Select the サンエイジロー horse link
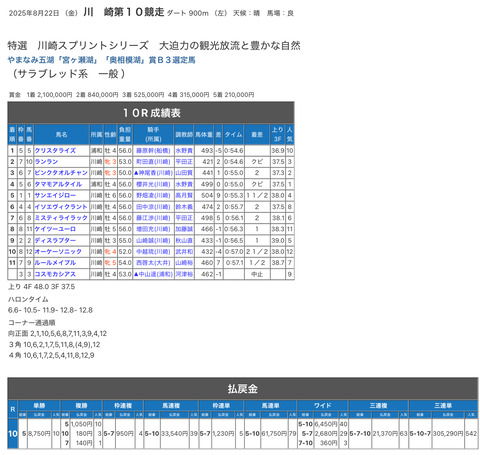Image resolution: width=480 pixels, height=455 pixels. 55,195
